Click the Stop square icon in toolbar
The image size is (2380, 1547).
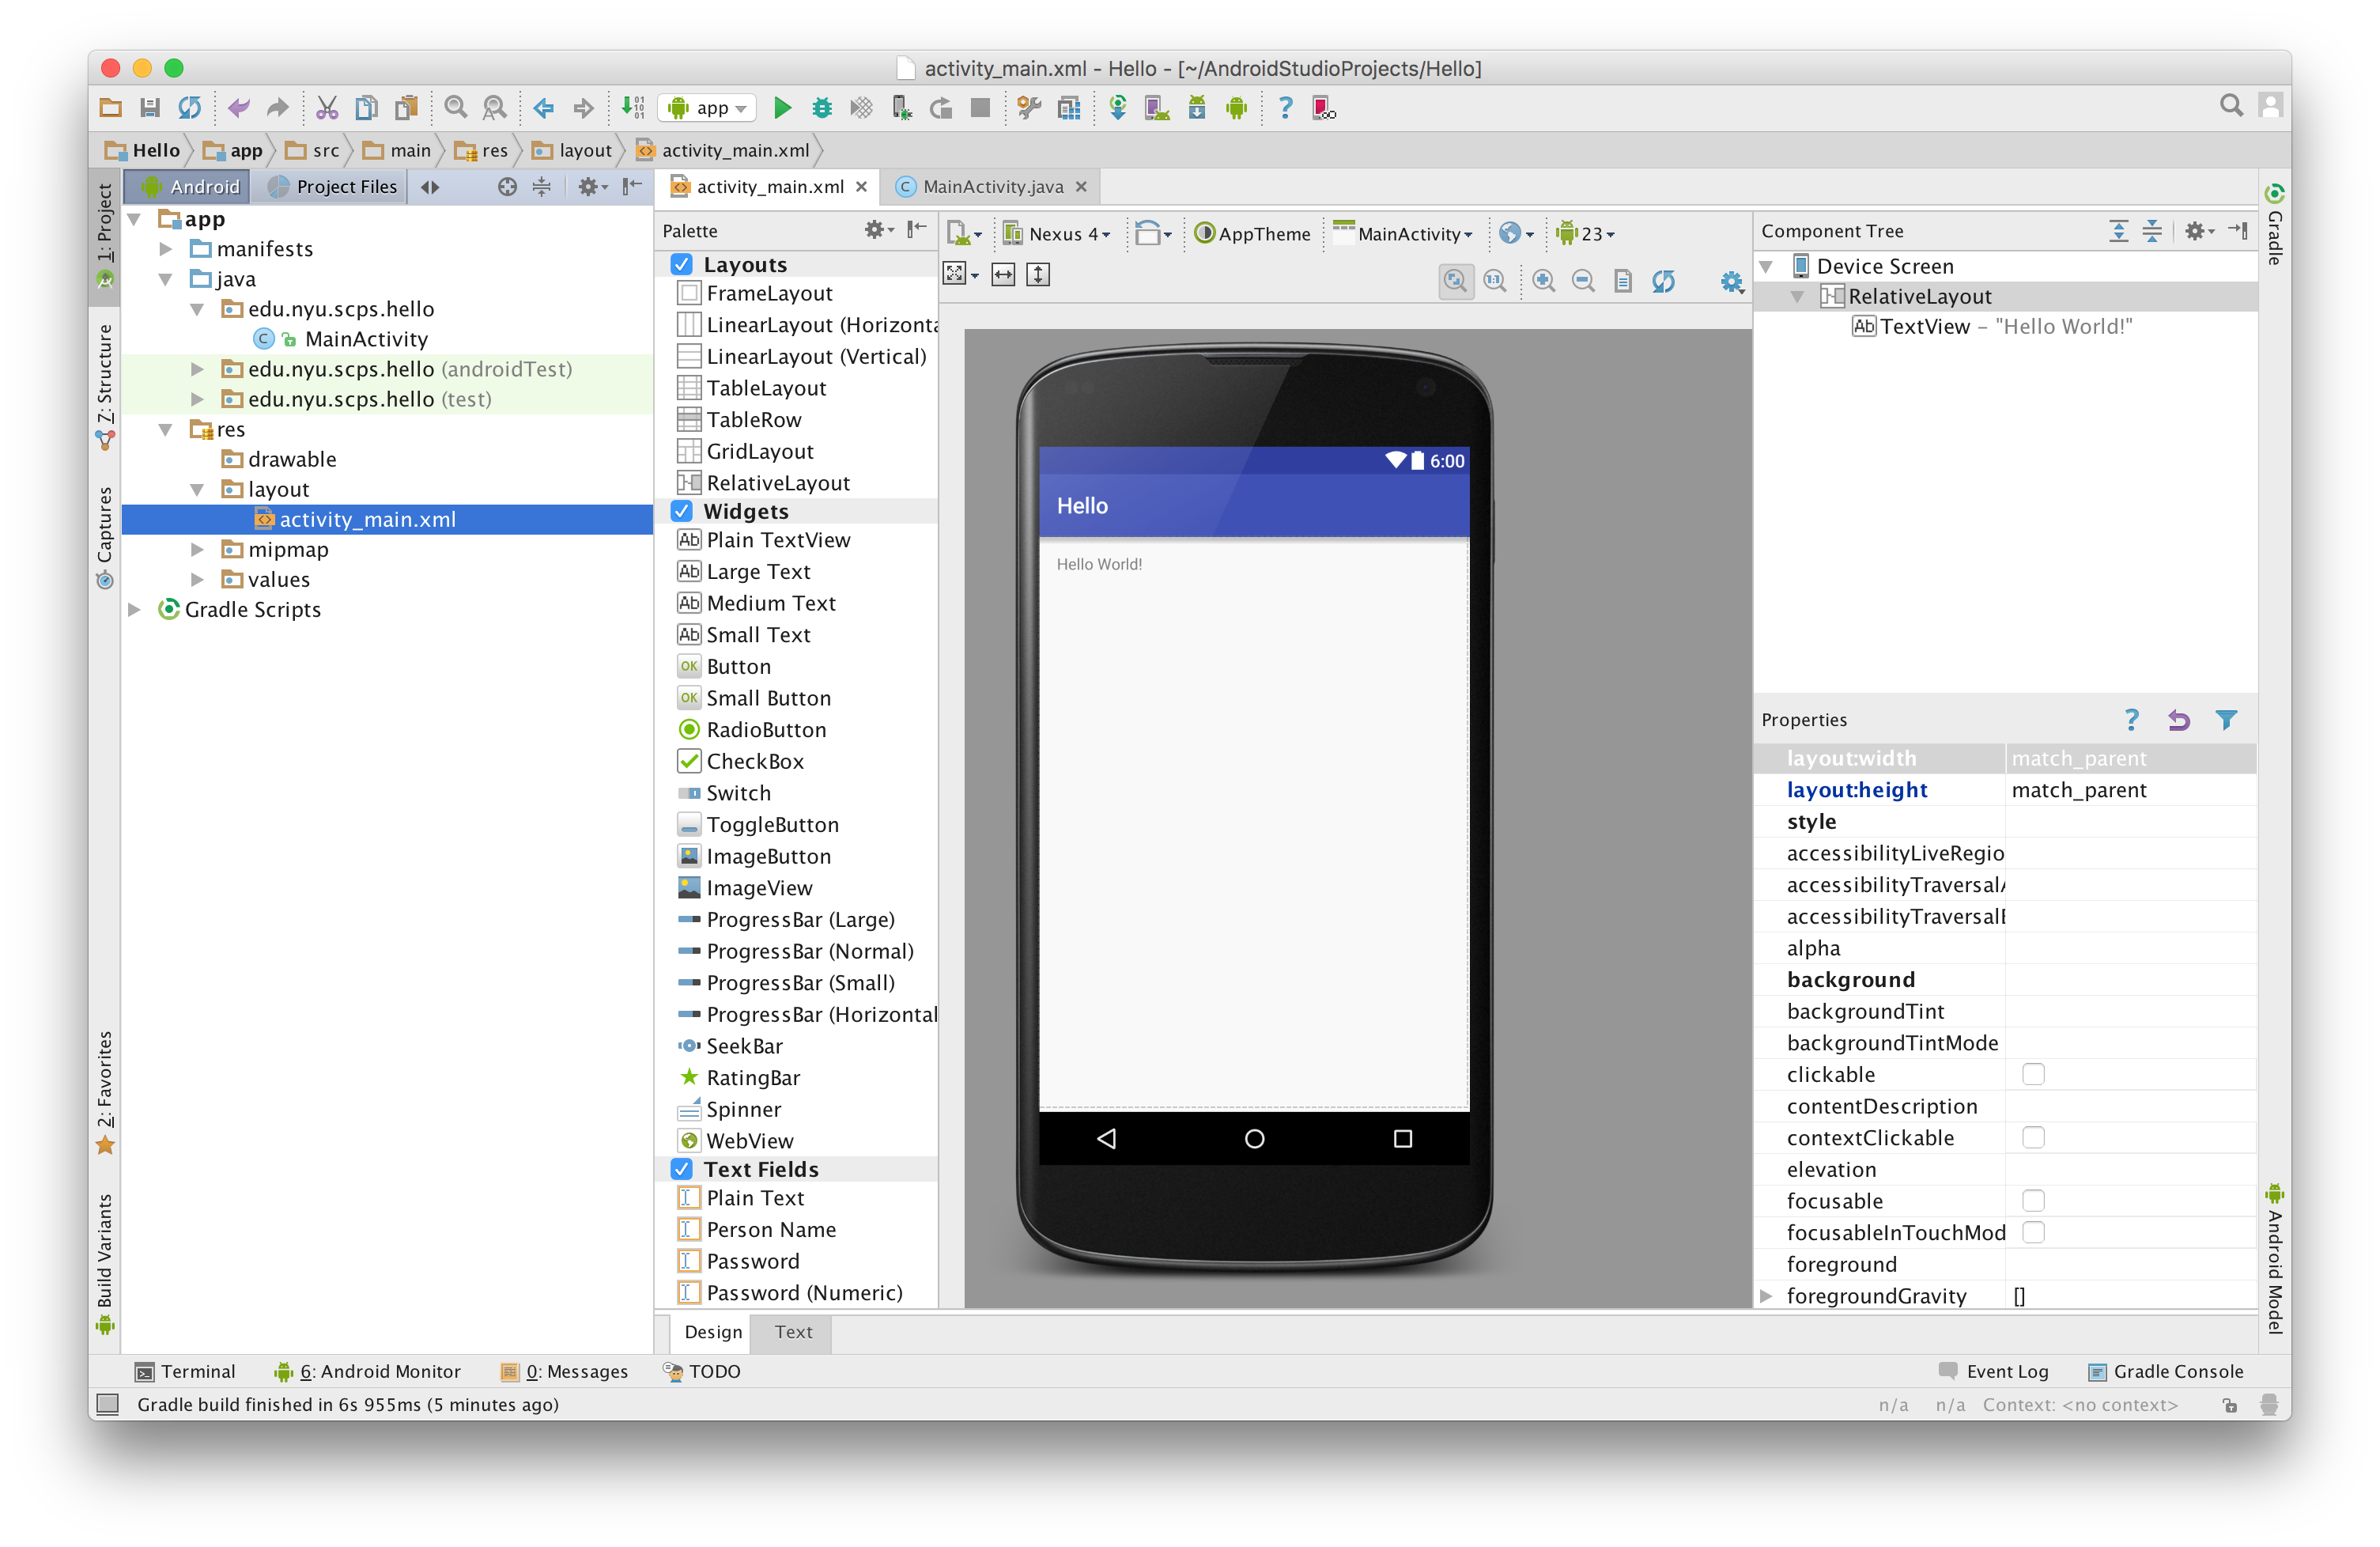980,108
